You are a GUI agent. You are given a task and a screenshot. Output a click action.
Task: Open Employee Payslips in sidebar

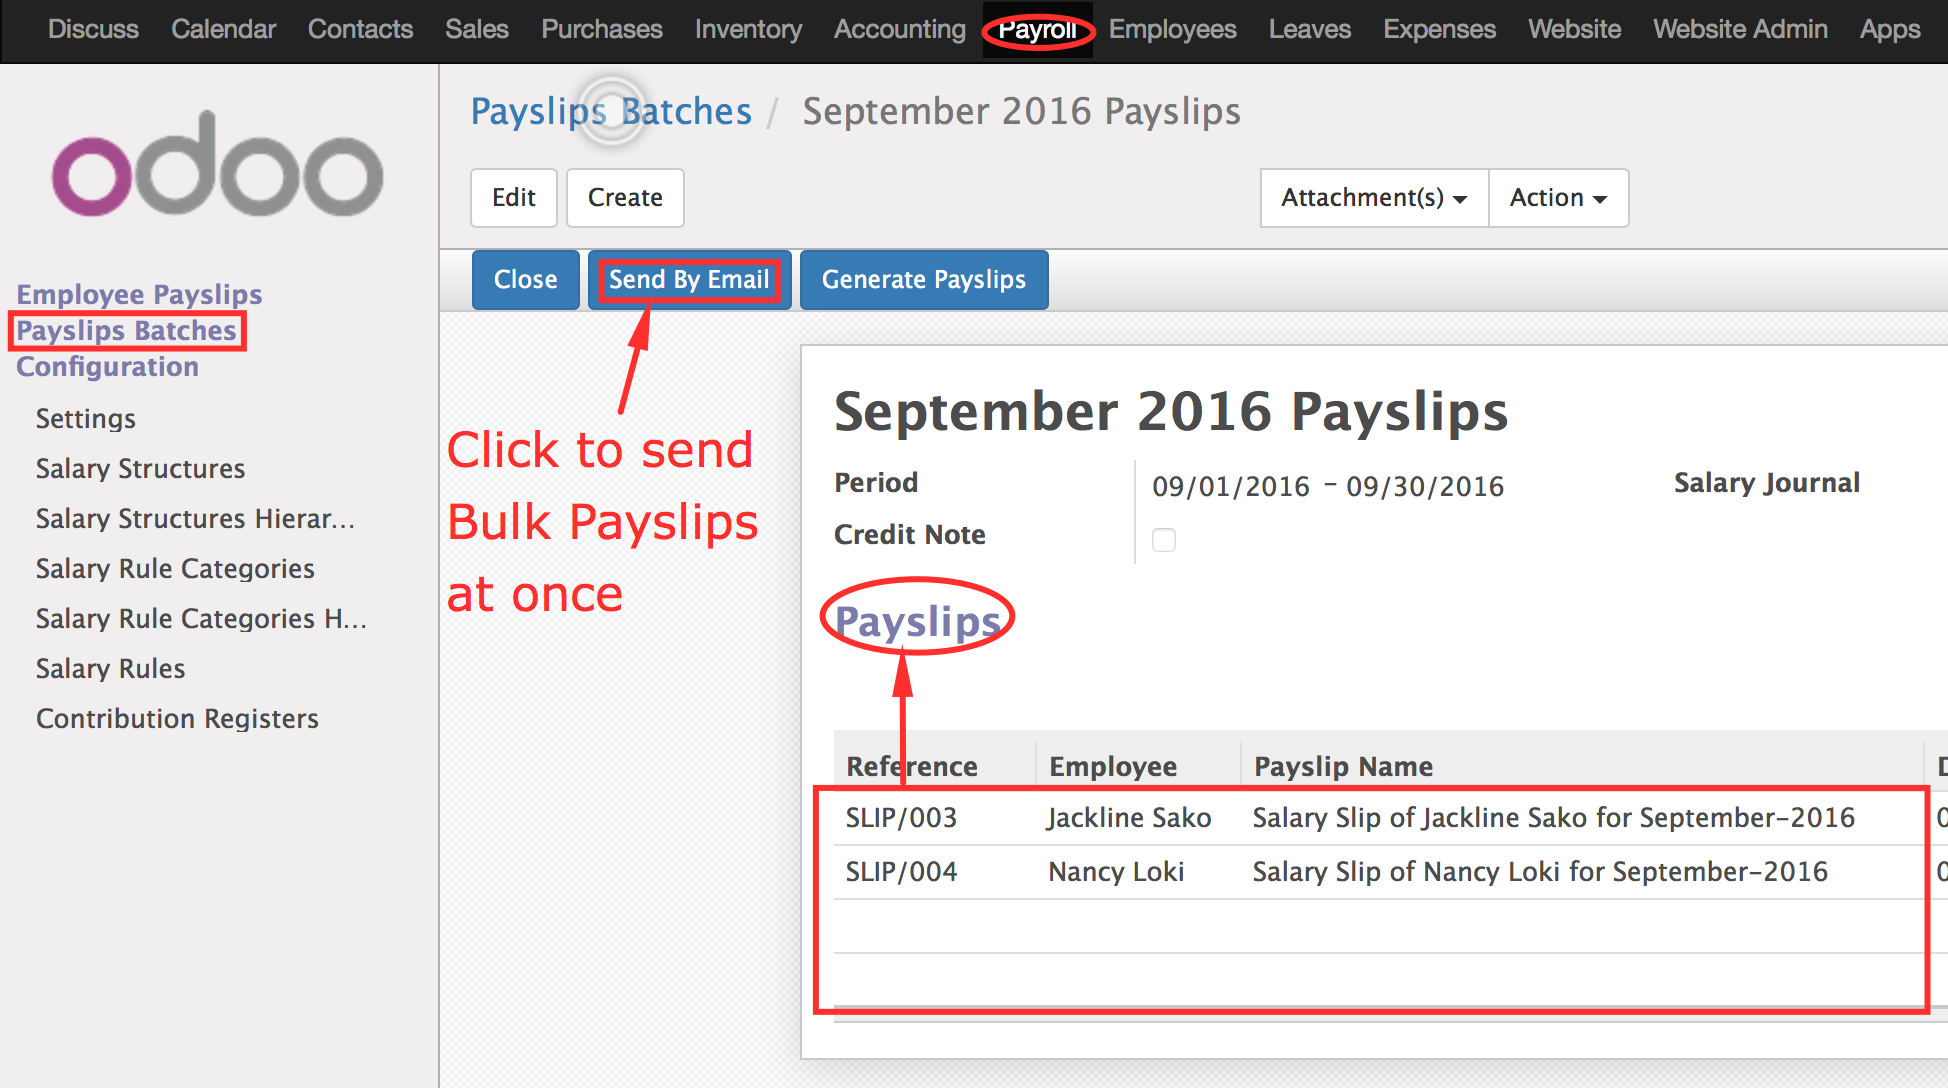(x=139, y=294)
